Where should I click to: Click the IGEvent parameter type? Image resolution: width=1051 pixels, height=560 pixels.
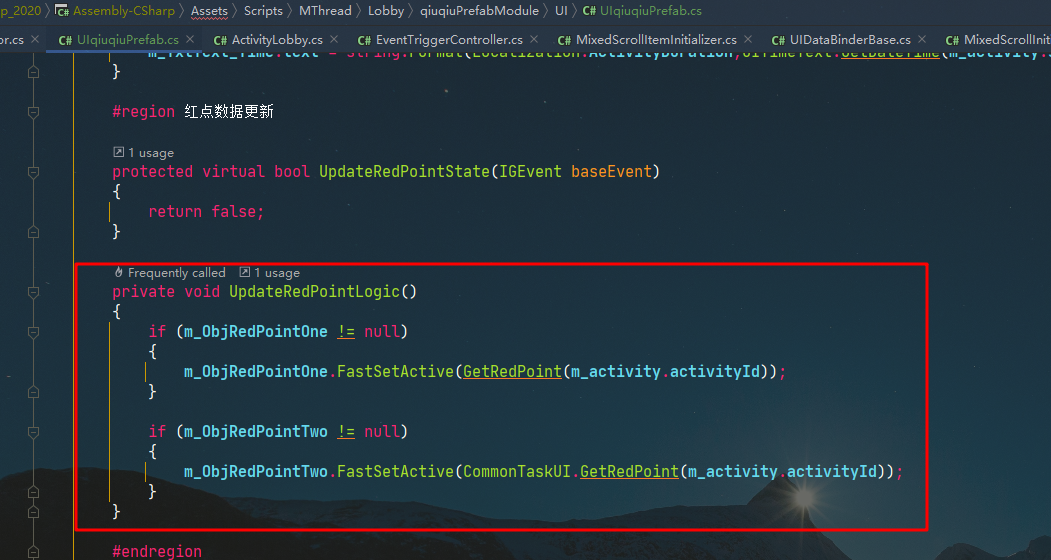pyautogui.click(x=530, y=172)
